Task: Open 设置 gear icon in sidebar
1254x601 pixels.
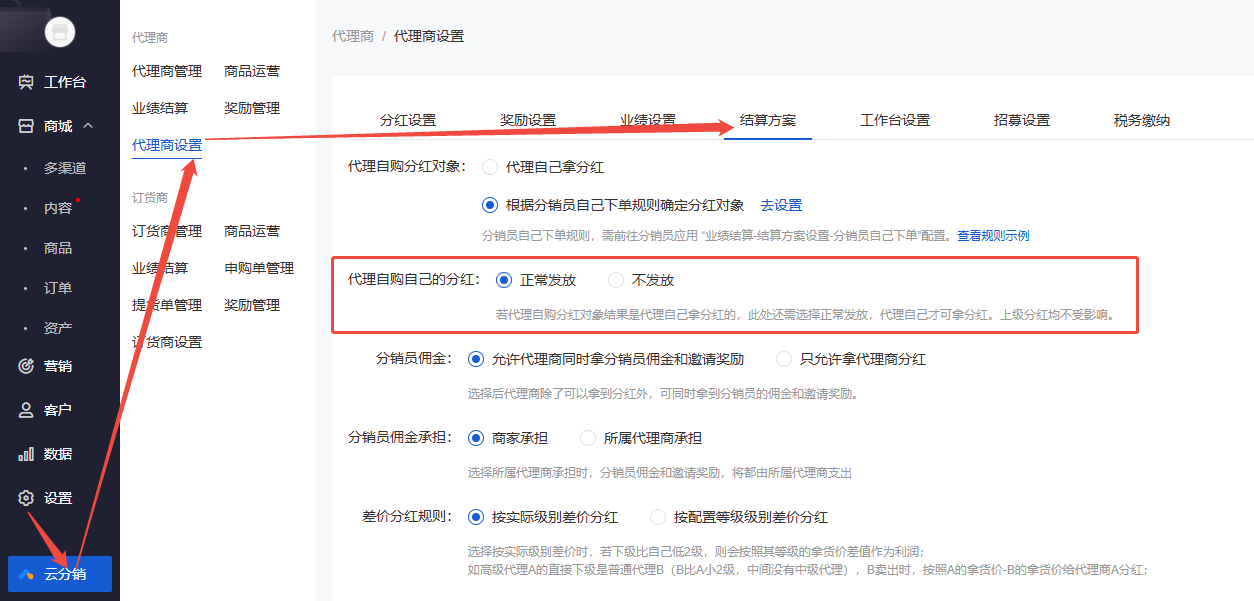Action: coord(26,498)
